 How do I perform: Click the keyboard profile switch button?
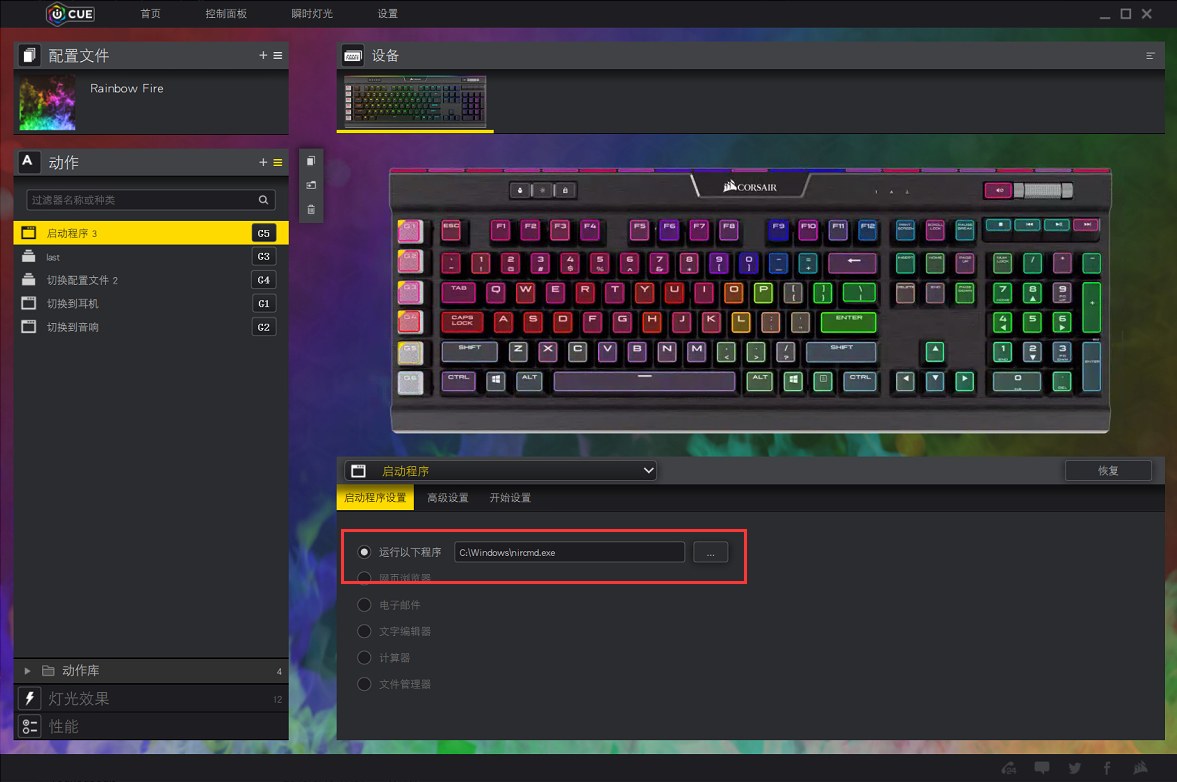(x=519, y=191)
